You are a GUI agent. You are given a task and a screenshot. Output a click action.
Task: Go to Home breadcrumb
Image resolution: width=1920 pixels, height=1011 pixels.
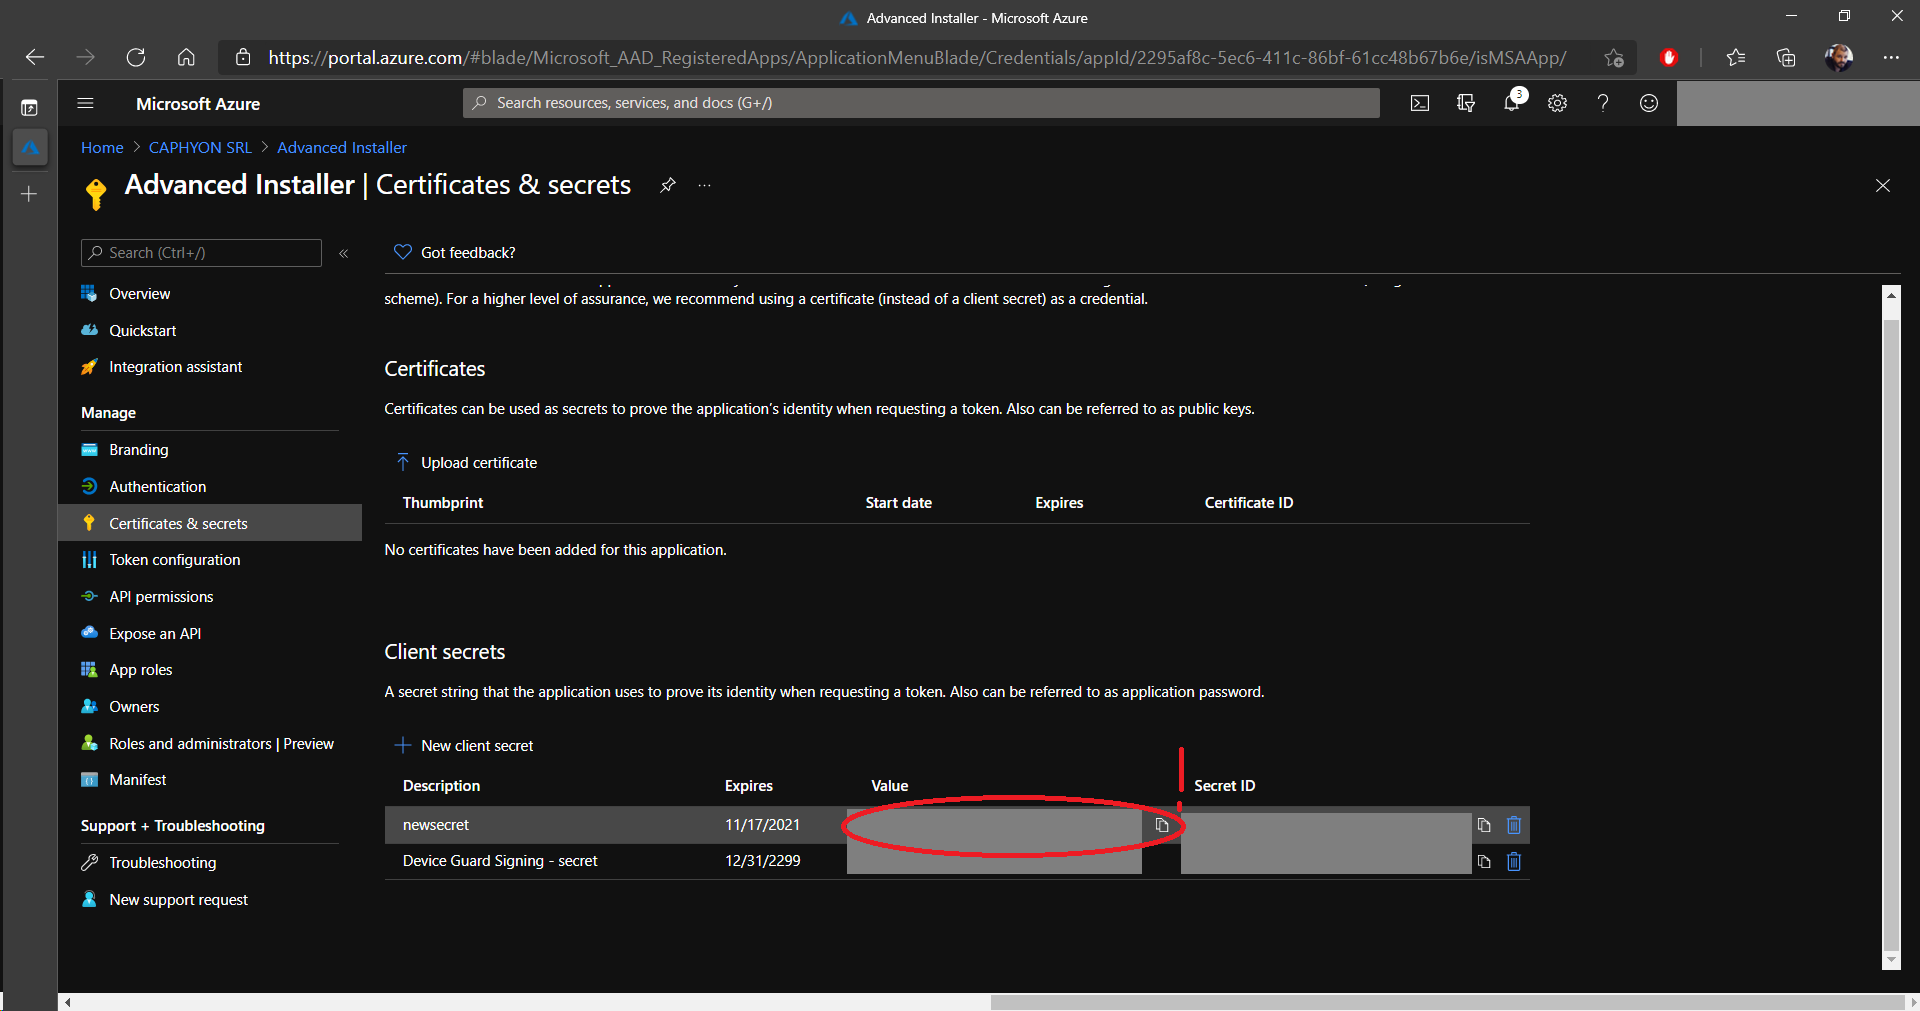point(102,148)
